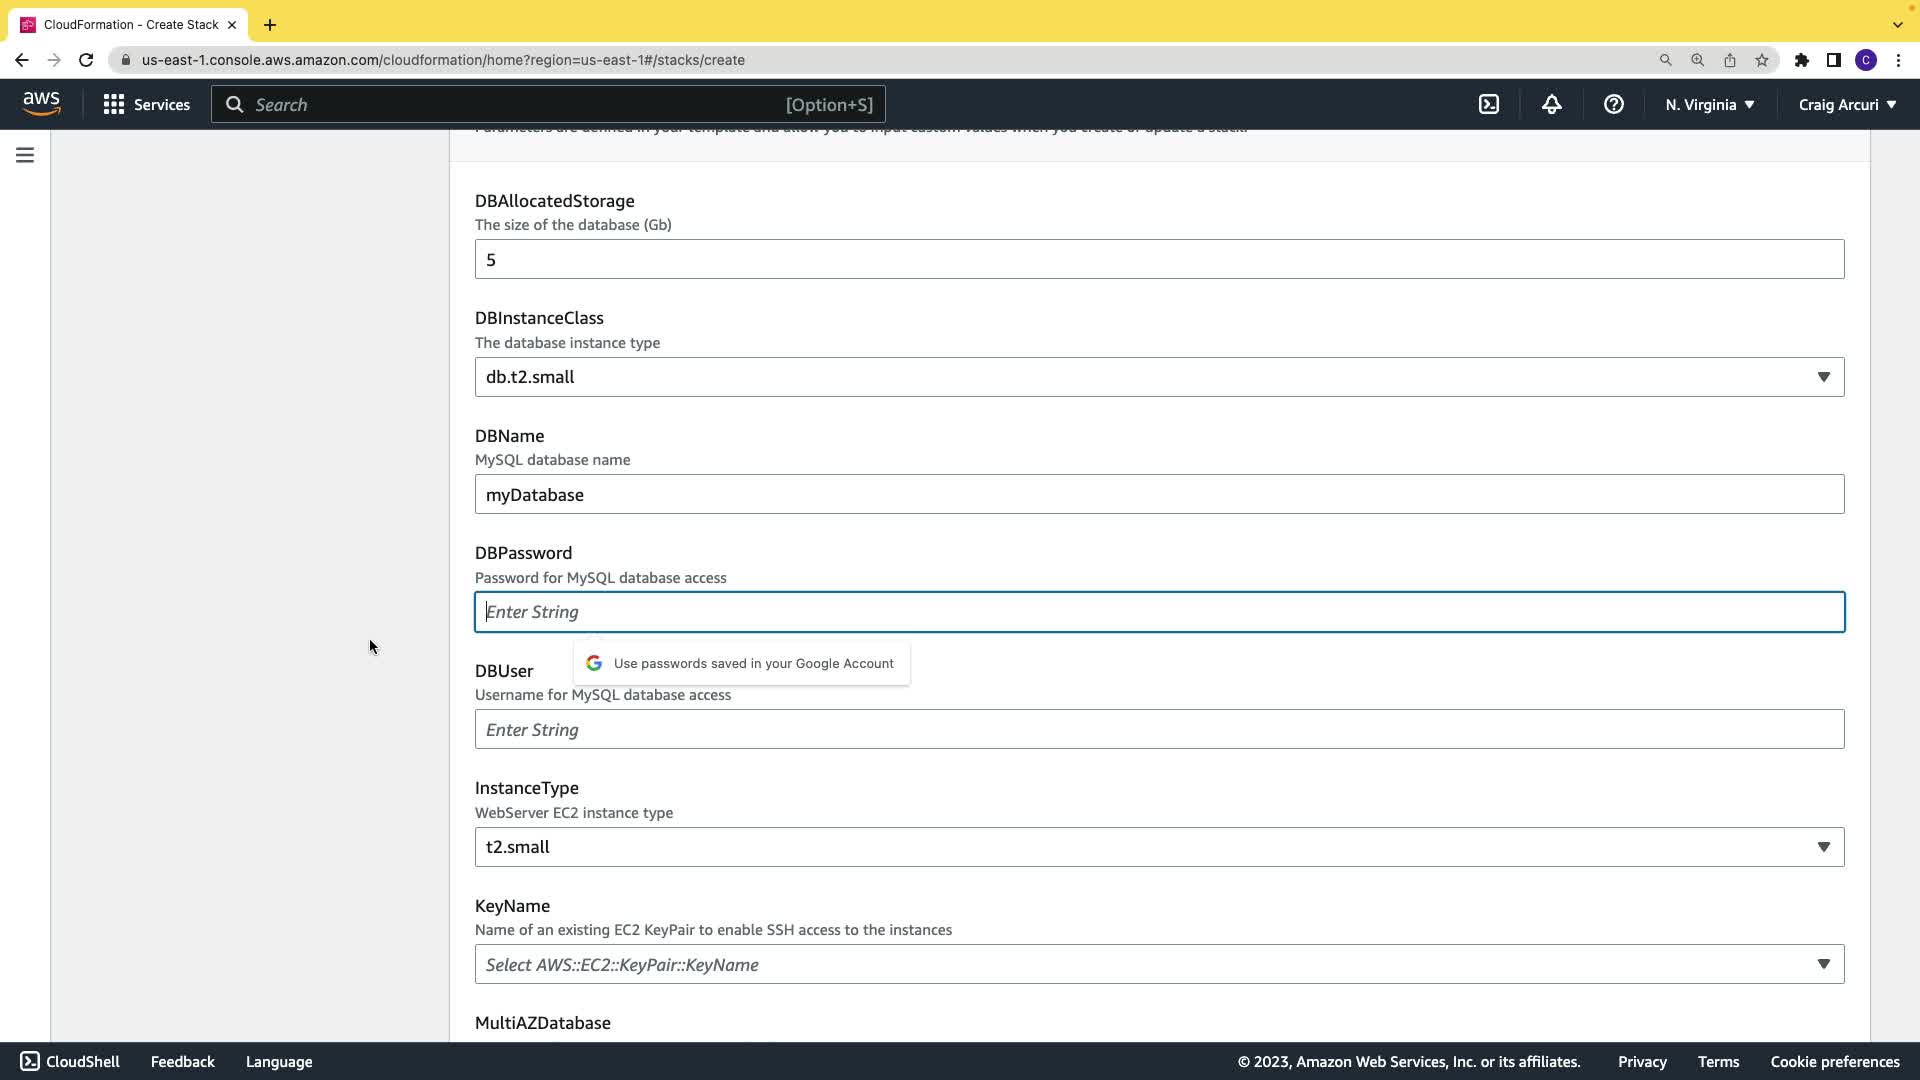Bookmark this page with star icon
Screen dimensions: 1920x1080
pos(1762,60)
